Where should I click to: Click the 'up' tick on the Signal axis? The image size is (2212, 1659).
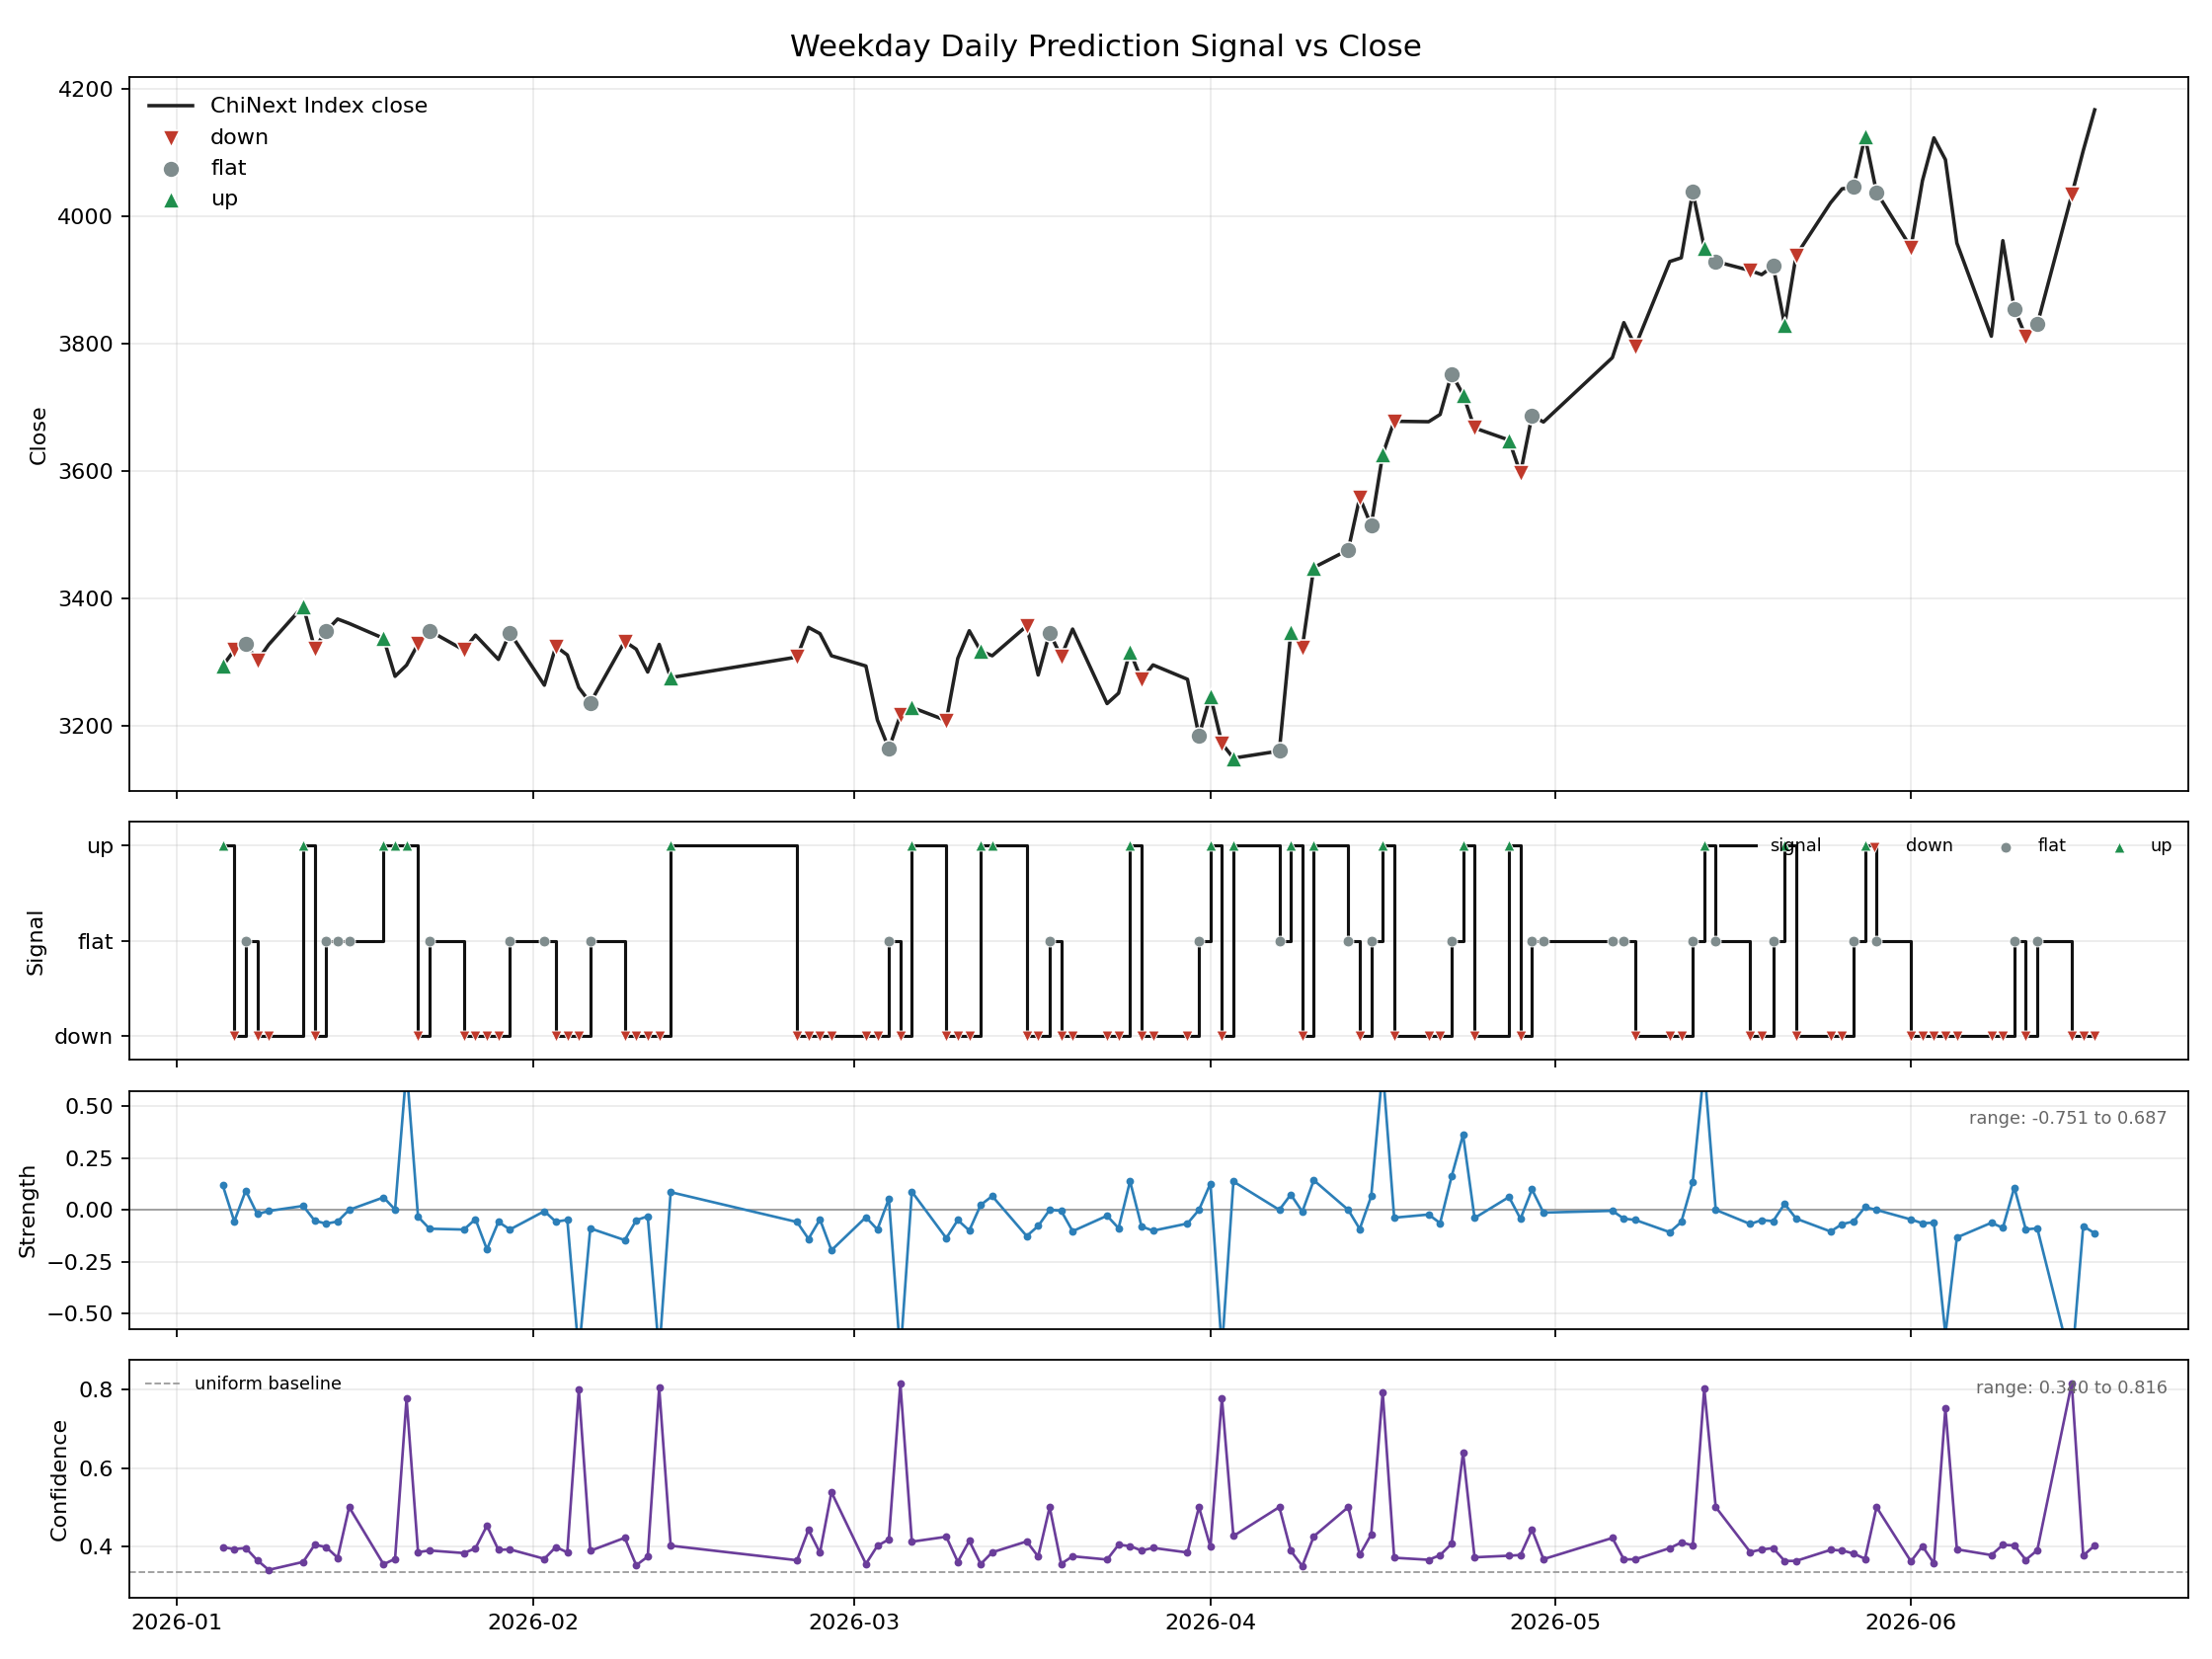click(100, 846)
